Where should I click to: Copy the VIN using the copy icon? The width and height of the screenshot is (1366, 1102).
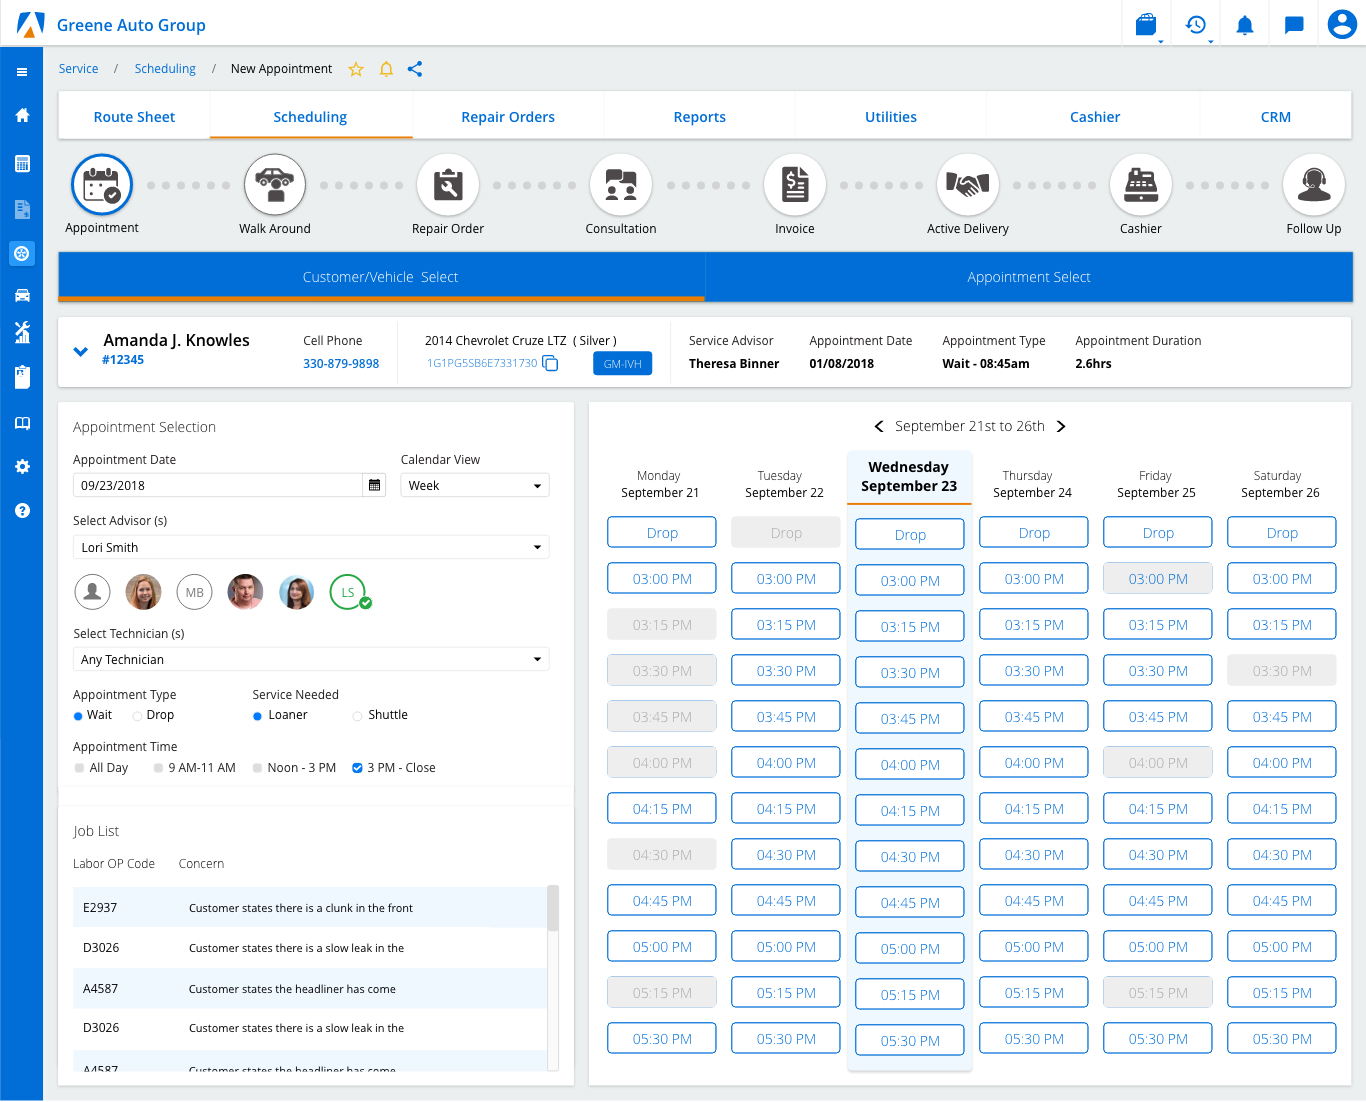(x=550, y=363)
